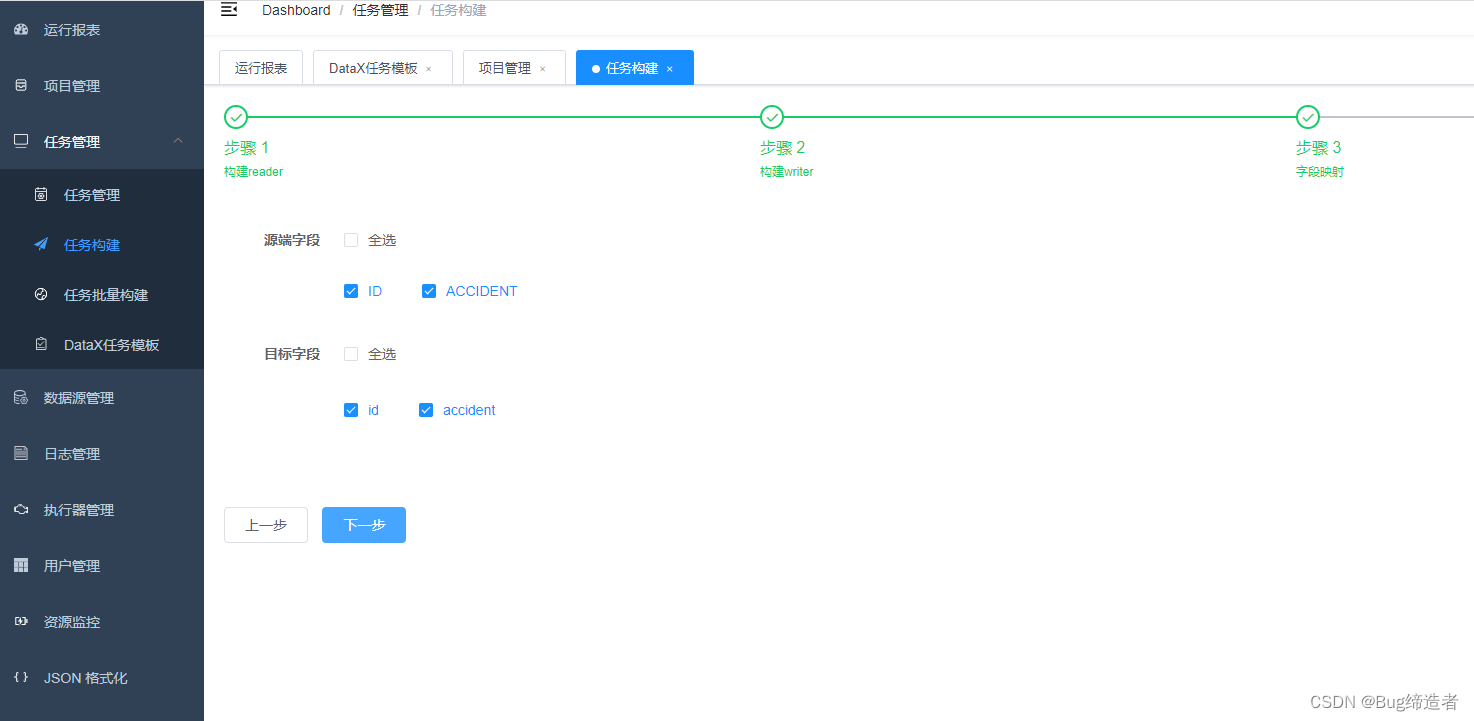Select the 运行报表 chart icon in sidebar
Image resolution: width=1474 pixels, height=721 pixels.
coord(22,29)
